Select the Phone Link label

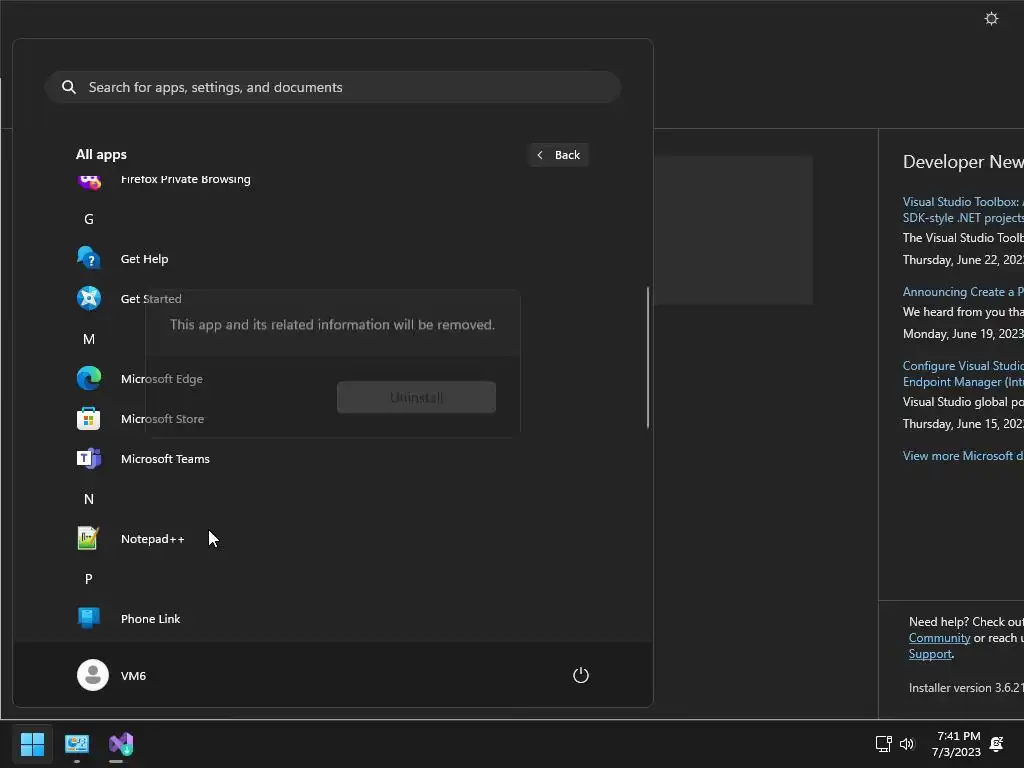click(150, 618)
